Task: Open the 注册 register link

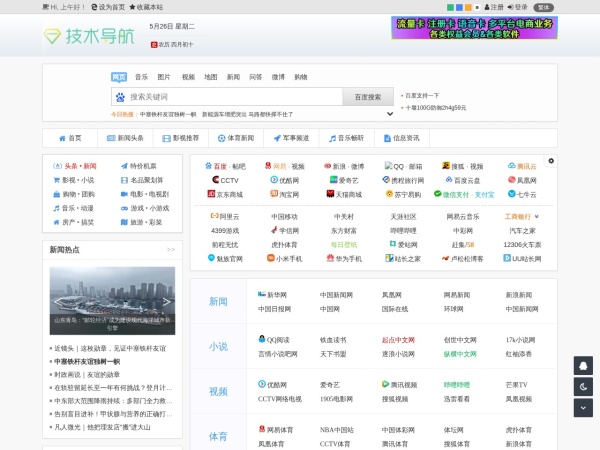Action: (494, 7)
